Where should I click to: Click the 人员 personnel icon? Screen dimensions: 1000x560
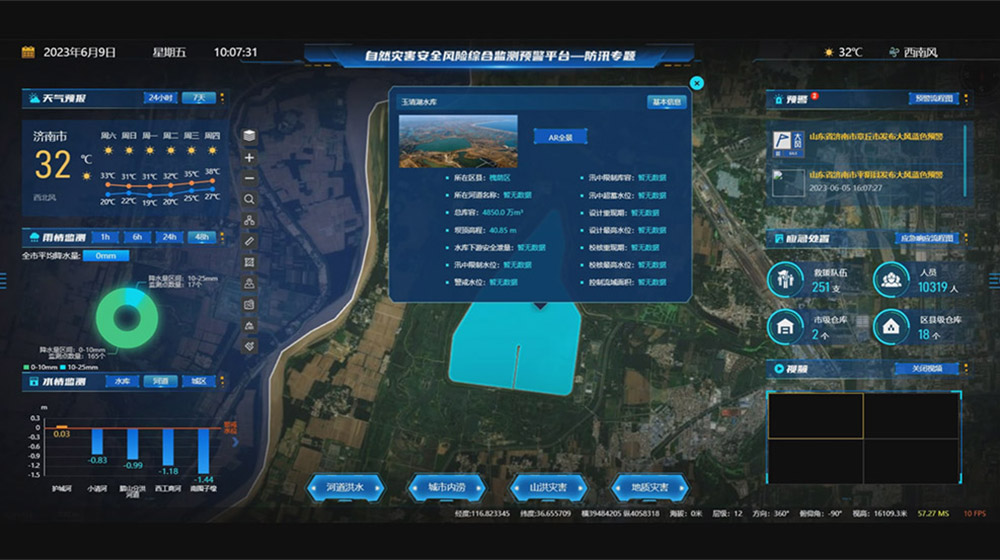pos(890,280)
